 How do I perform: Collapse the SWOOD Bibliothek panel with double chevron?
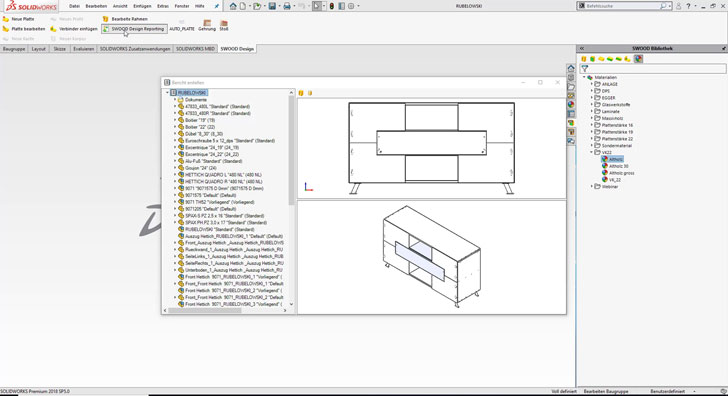(x=582, y=48)
